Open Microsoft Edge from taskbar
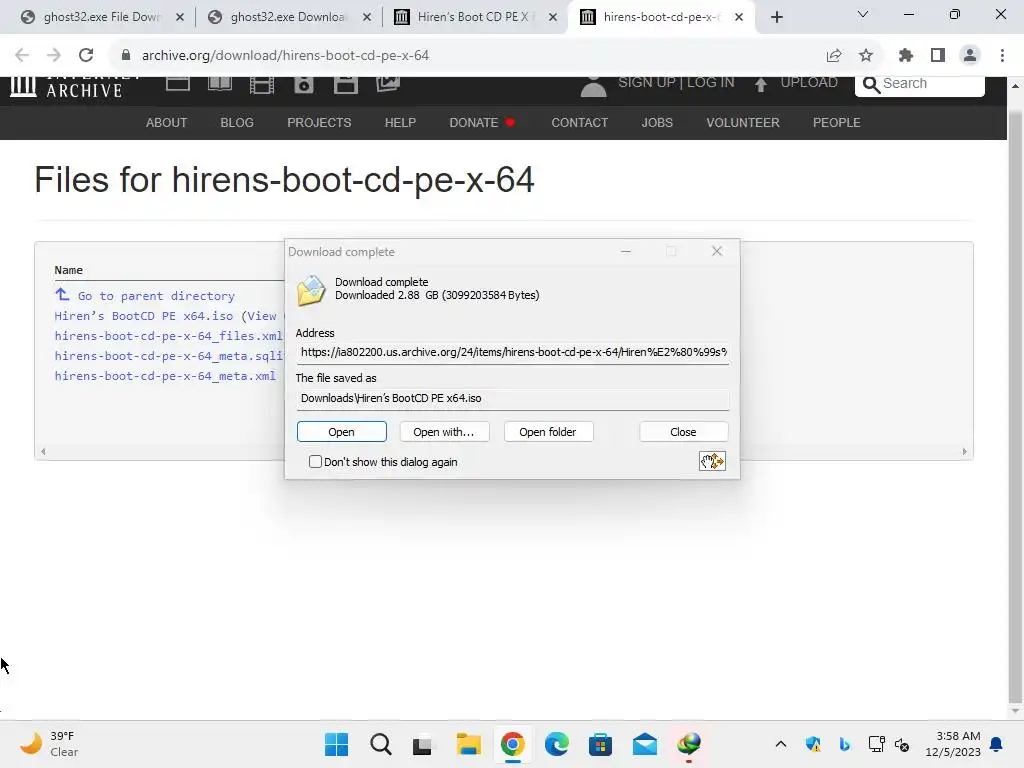This screenshot has height=768, width=1024. (556, 744)
